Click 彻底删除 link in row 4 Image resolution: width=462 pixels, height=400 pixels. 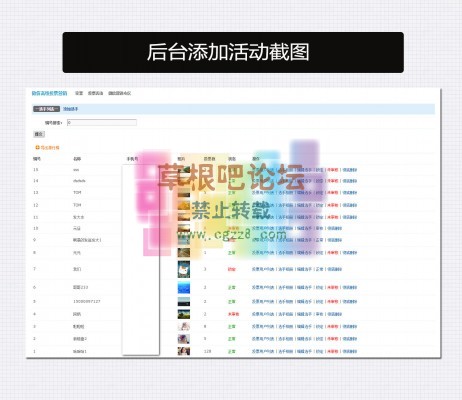pos(335,314)
